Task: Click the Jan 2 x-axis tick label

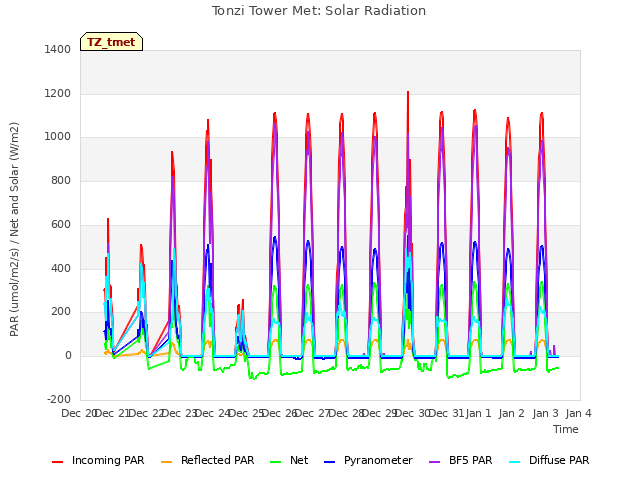Action: click(512, 413)
